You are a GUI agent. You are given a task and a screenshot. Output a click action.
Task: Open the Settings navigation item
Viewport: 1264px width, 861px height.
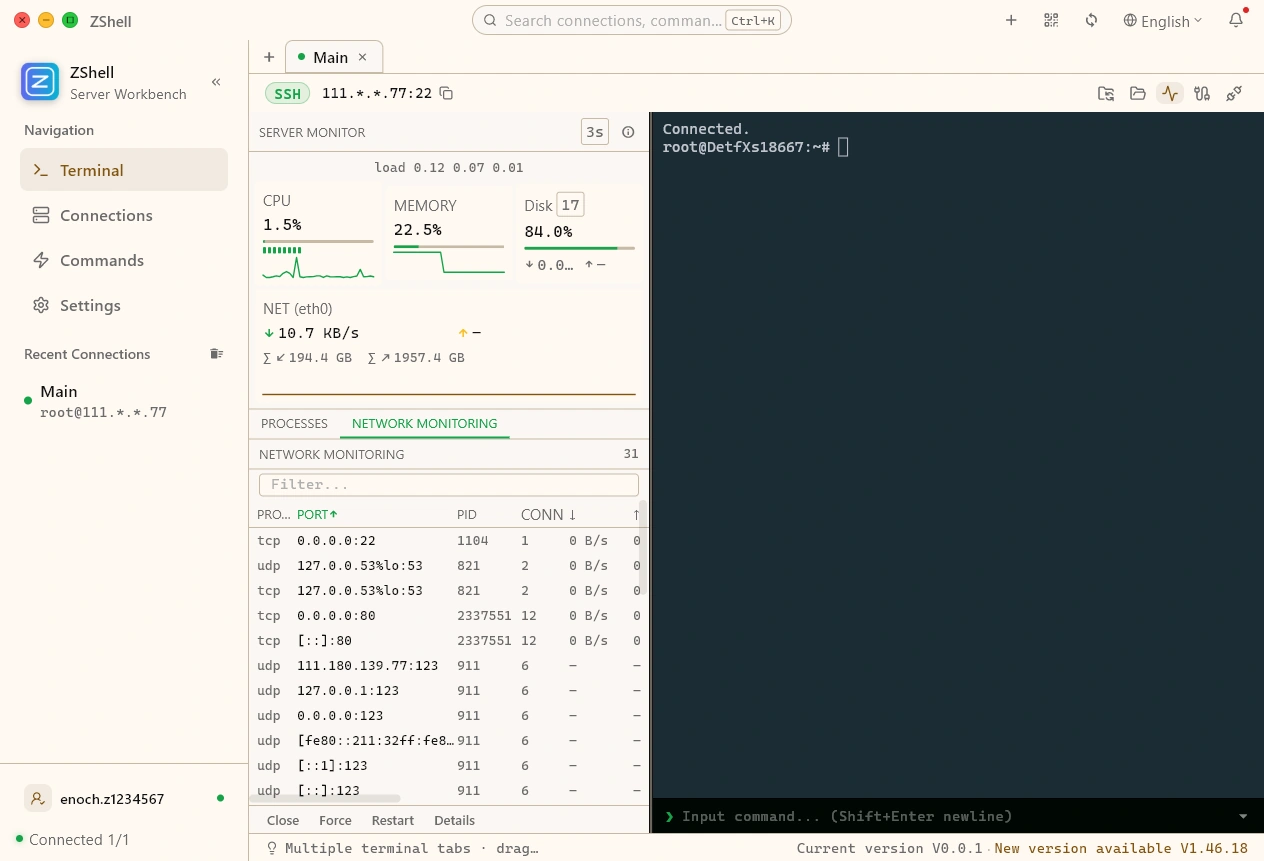click(124, 305)
